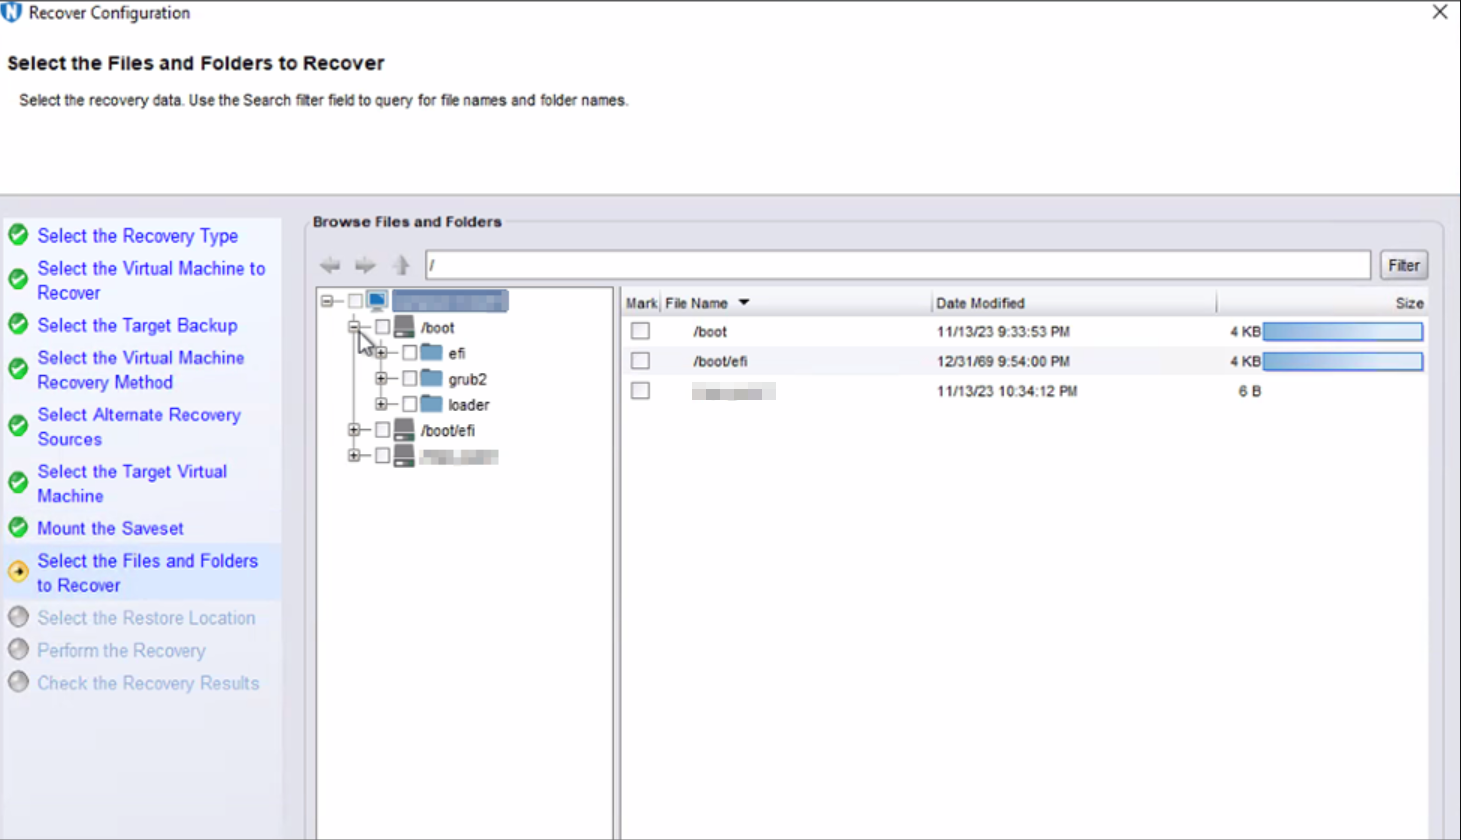
Task: Click the disk icon next to /boot
Action: point(404,326)
